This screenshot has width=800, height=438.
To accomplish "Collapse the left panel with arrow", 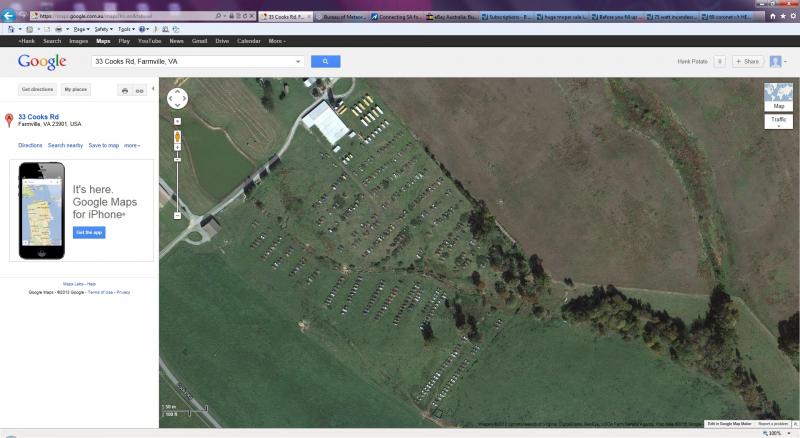I will (153, 89).
